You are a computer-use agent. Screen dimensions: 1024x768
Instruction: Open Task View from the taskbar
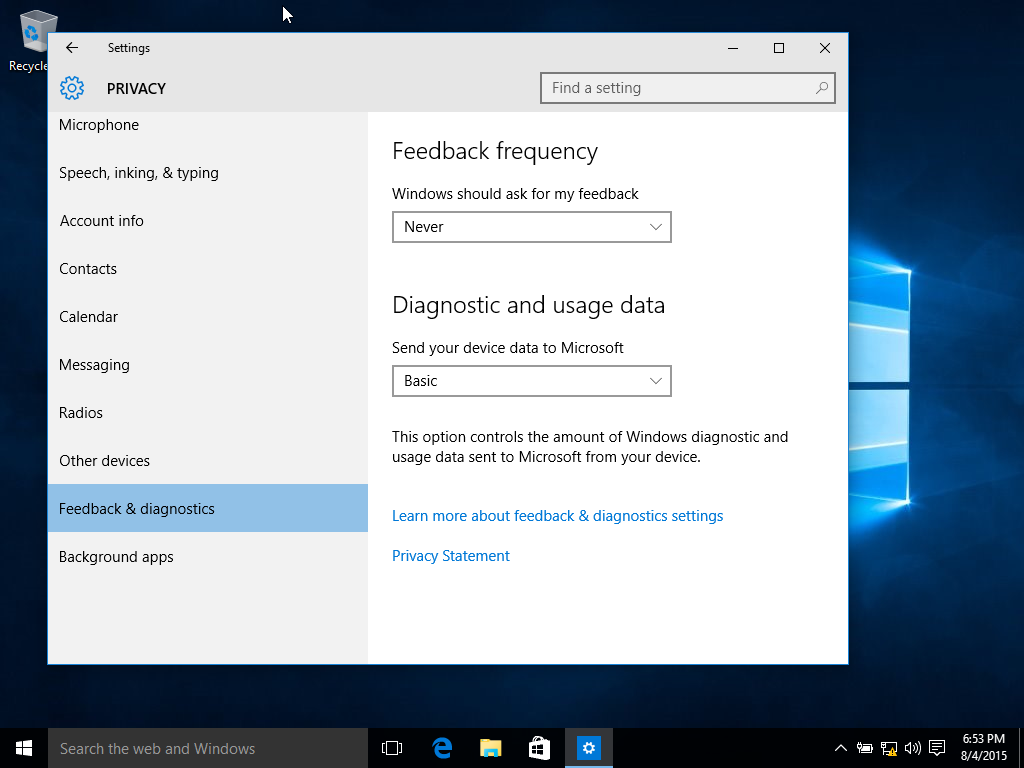click(392, 748)
